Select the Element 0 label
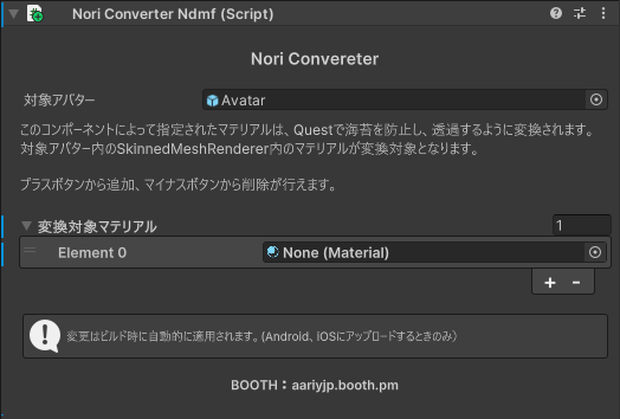Viewport: 620px width, 419px height. point(92,253)
